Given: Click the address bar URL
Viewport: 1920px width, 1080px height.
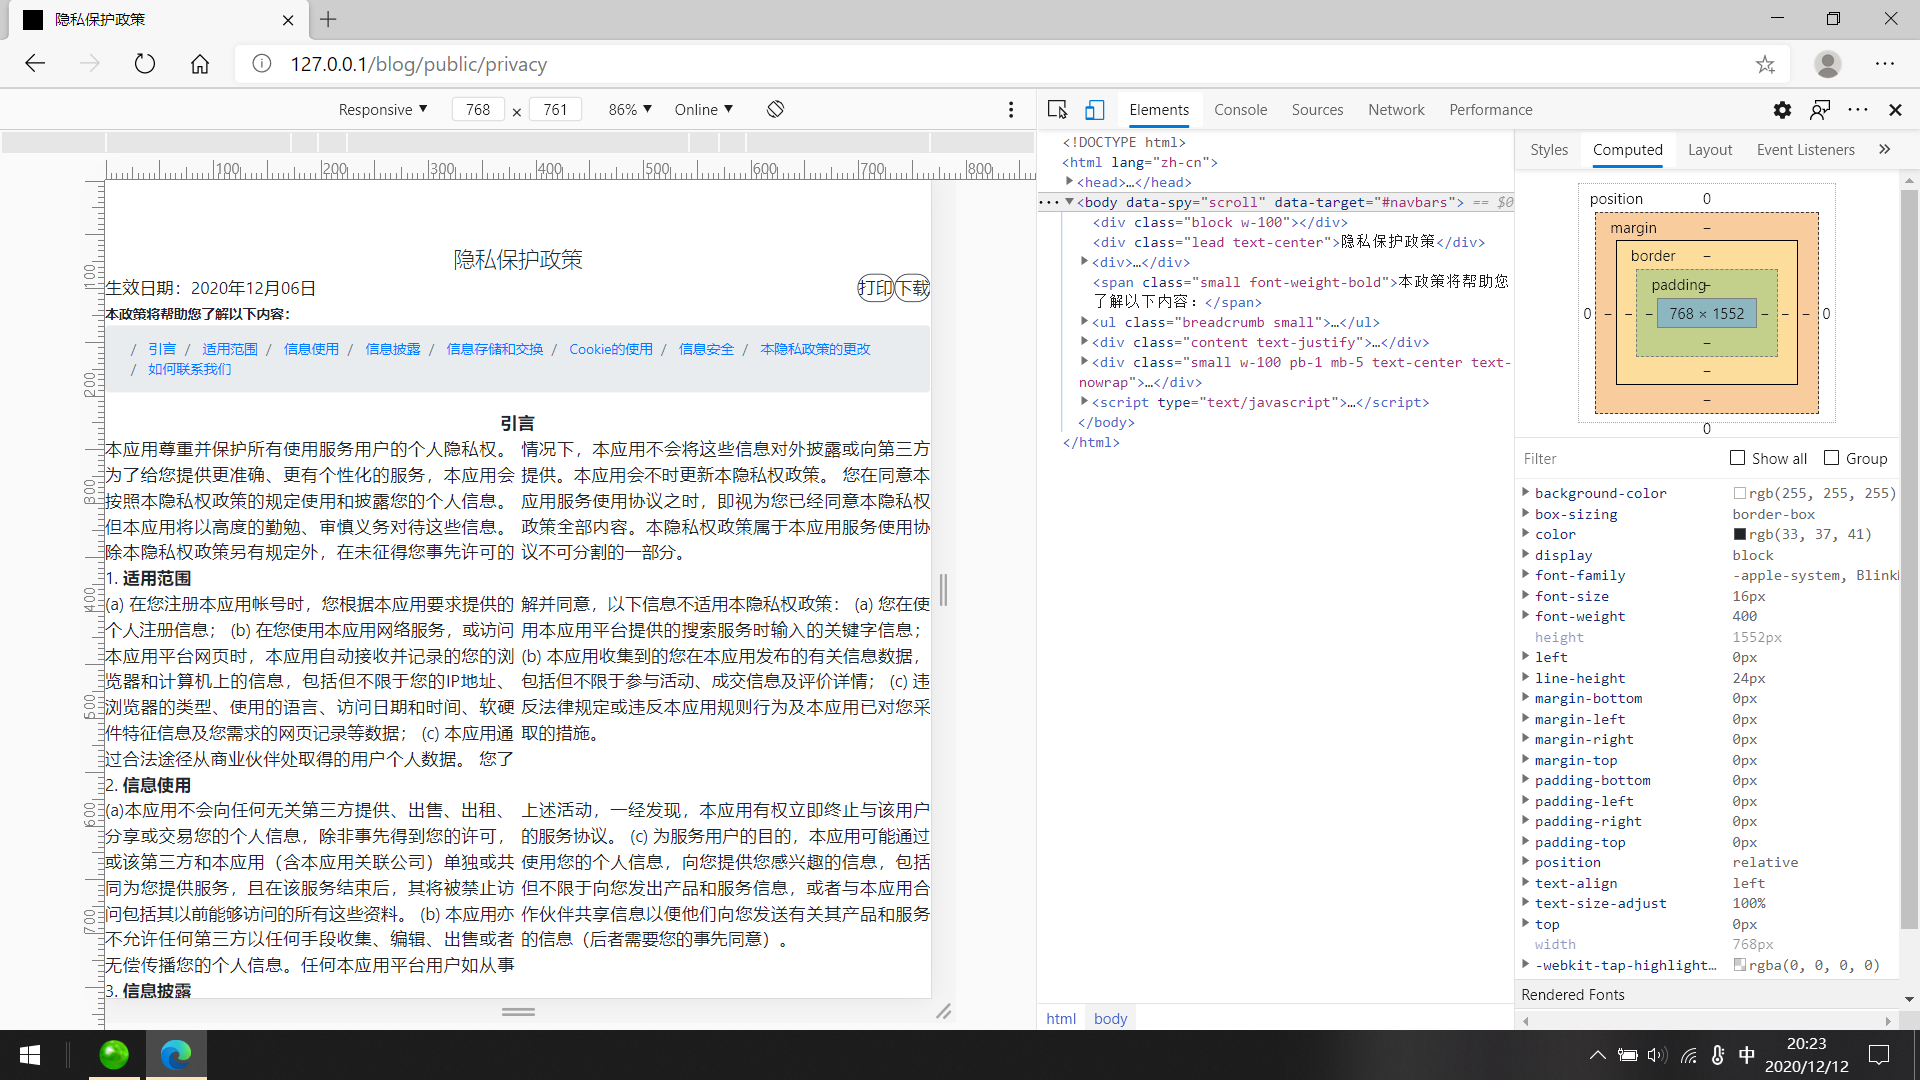Looking at the screenshot, I should pyautogui.click(x=418, y=64).
